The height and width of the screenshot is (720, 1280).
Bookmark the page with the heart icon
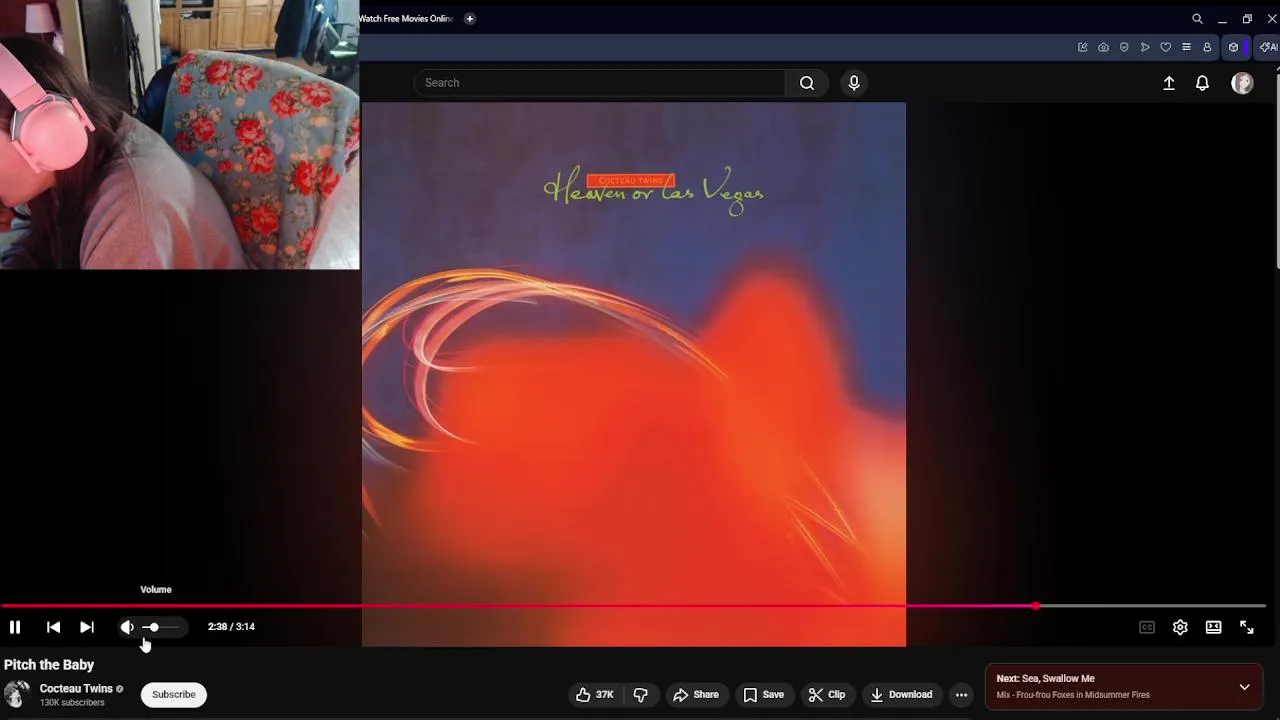click(1165, 47)
